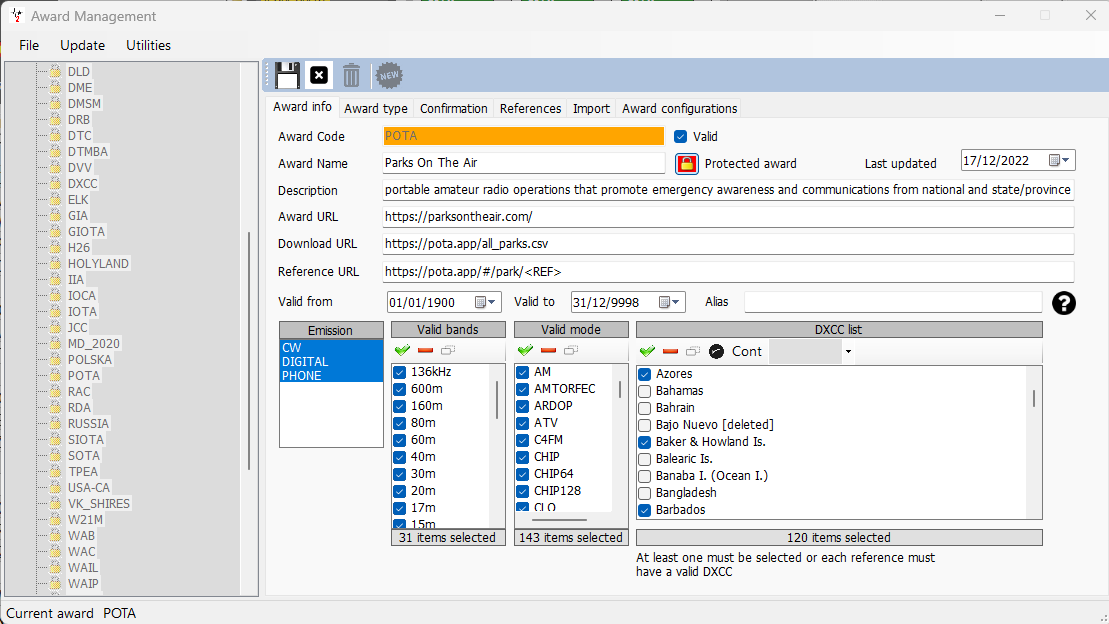1109x624 pixels.
Task: Click folder icon of DLD tree item
Action: click(55, 71)
